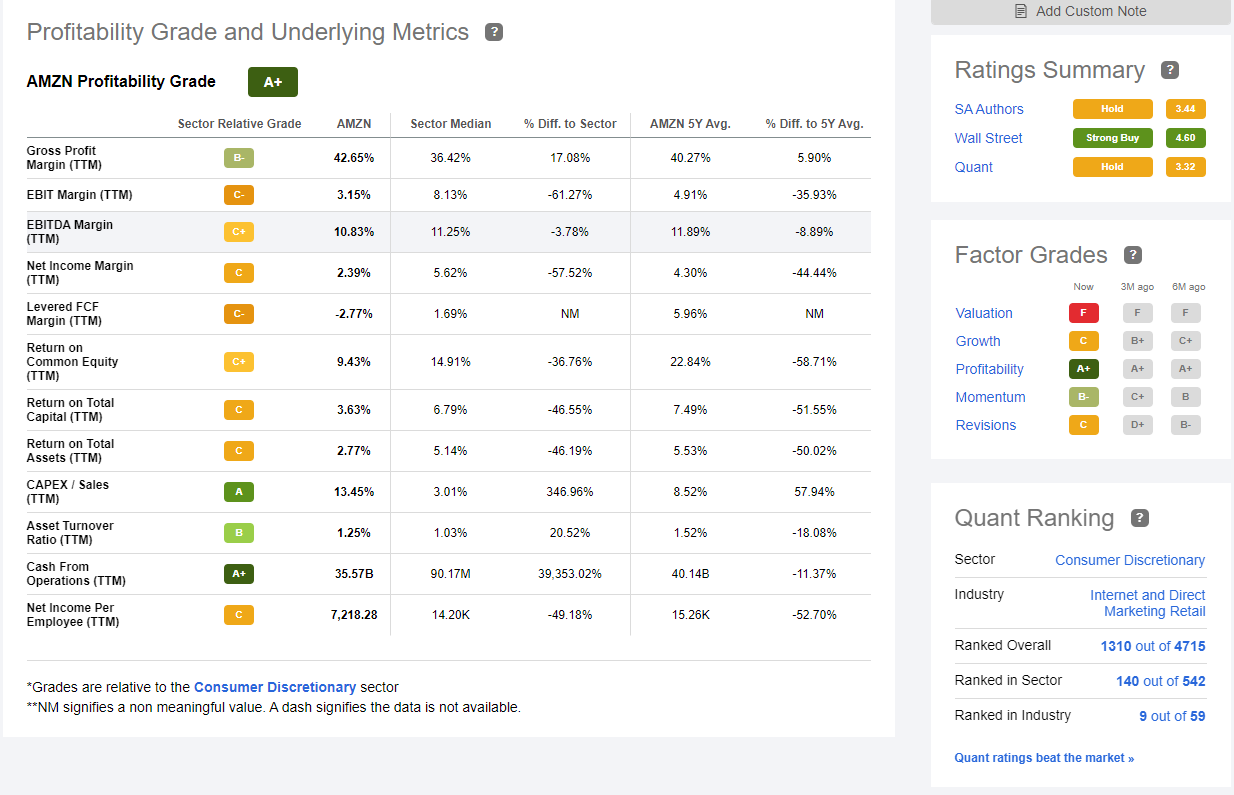
Task: Open the 140 out of 542 sector ranking
Action: [1161, 681]
